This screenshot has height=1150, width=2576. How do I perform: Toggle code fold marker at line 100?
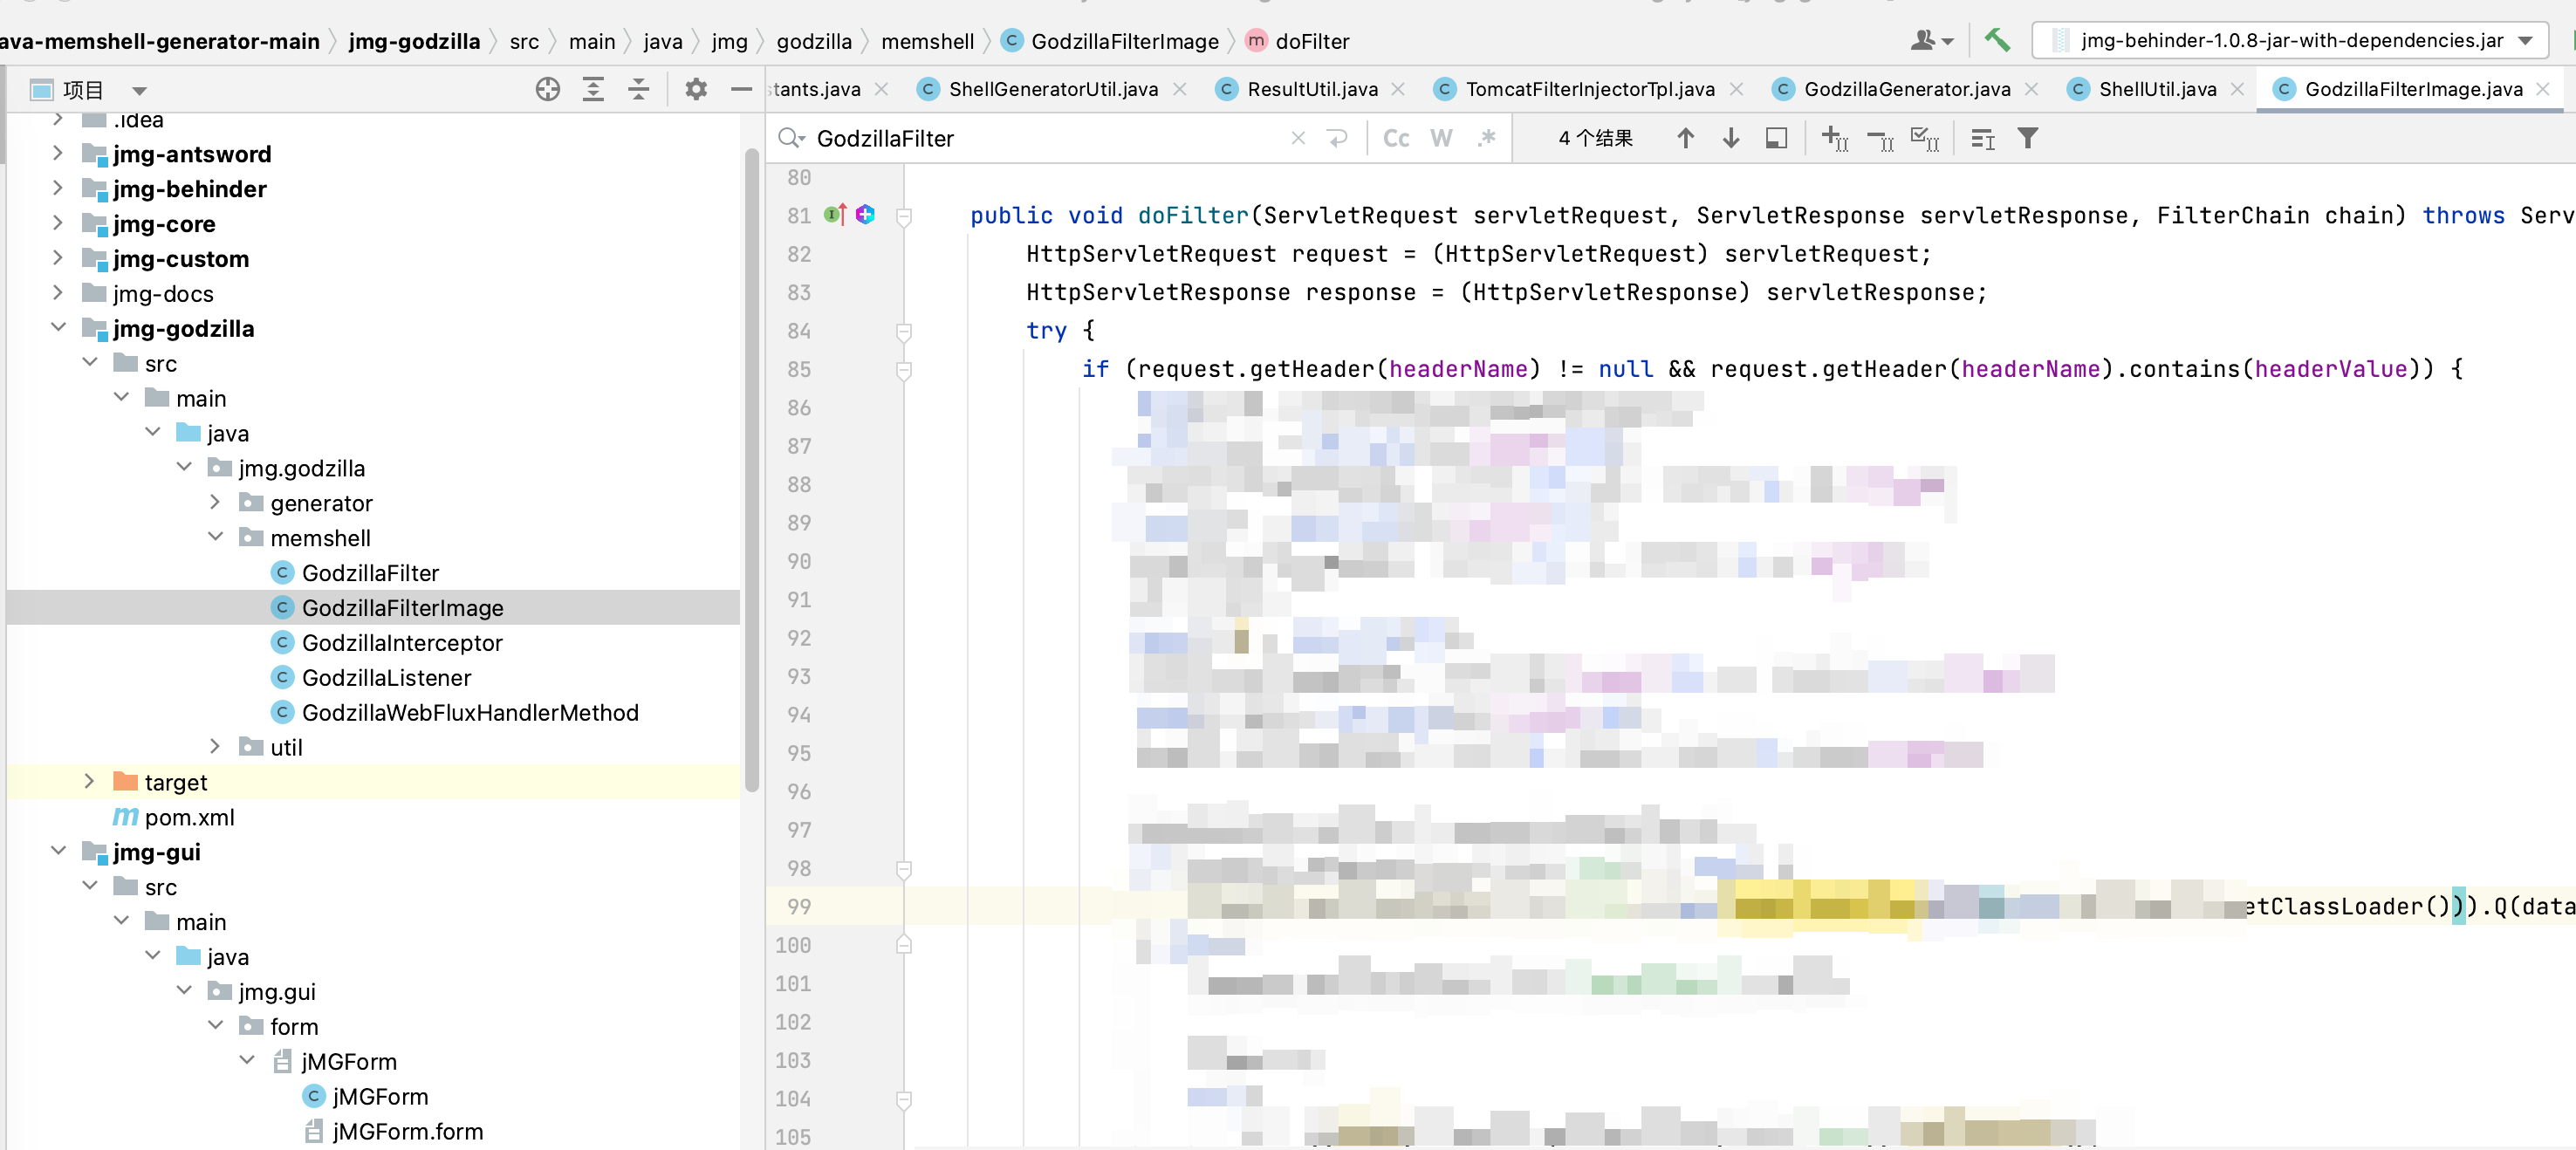pyautogui.click(x=904, y=945)
